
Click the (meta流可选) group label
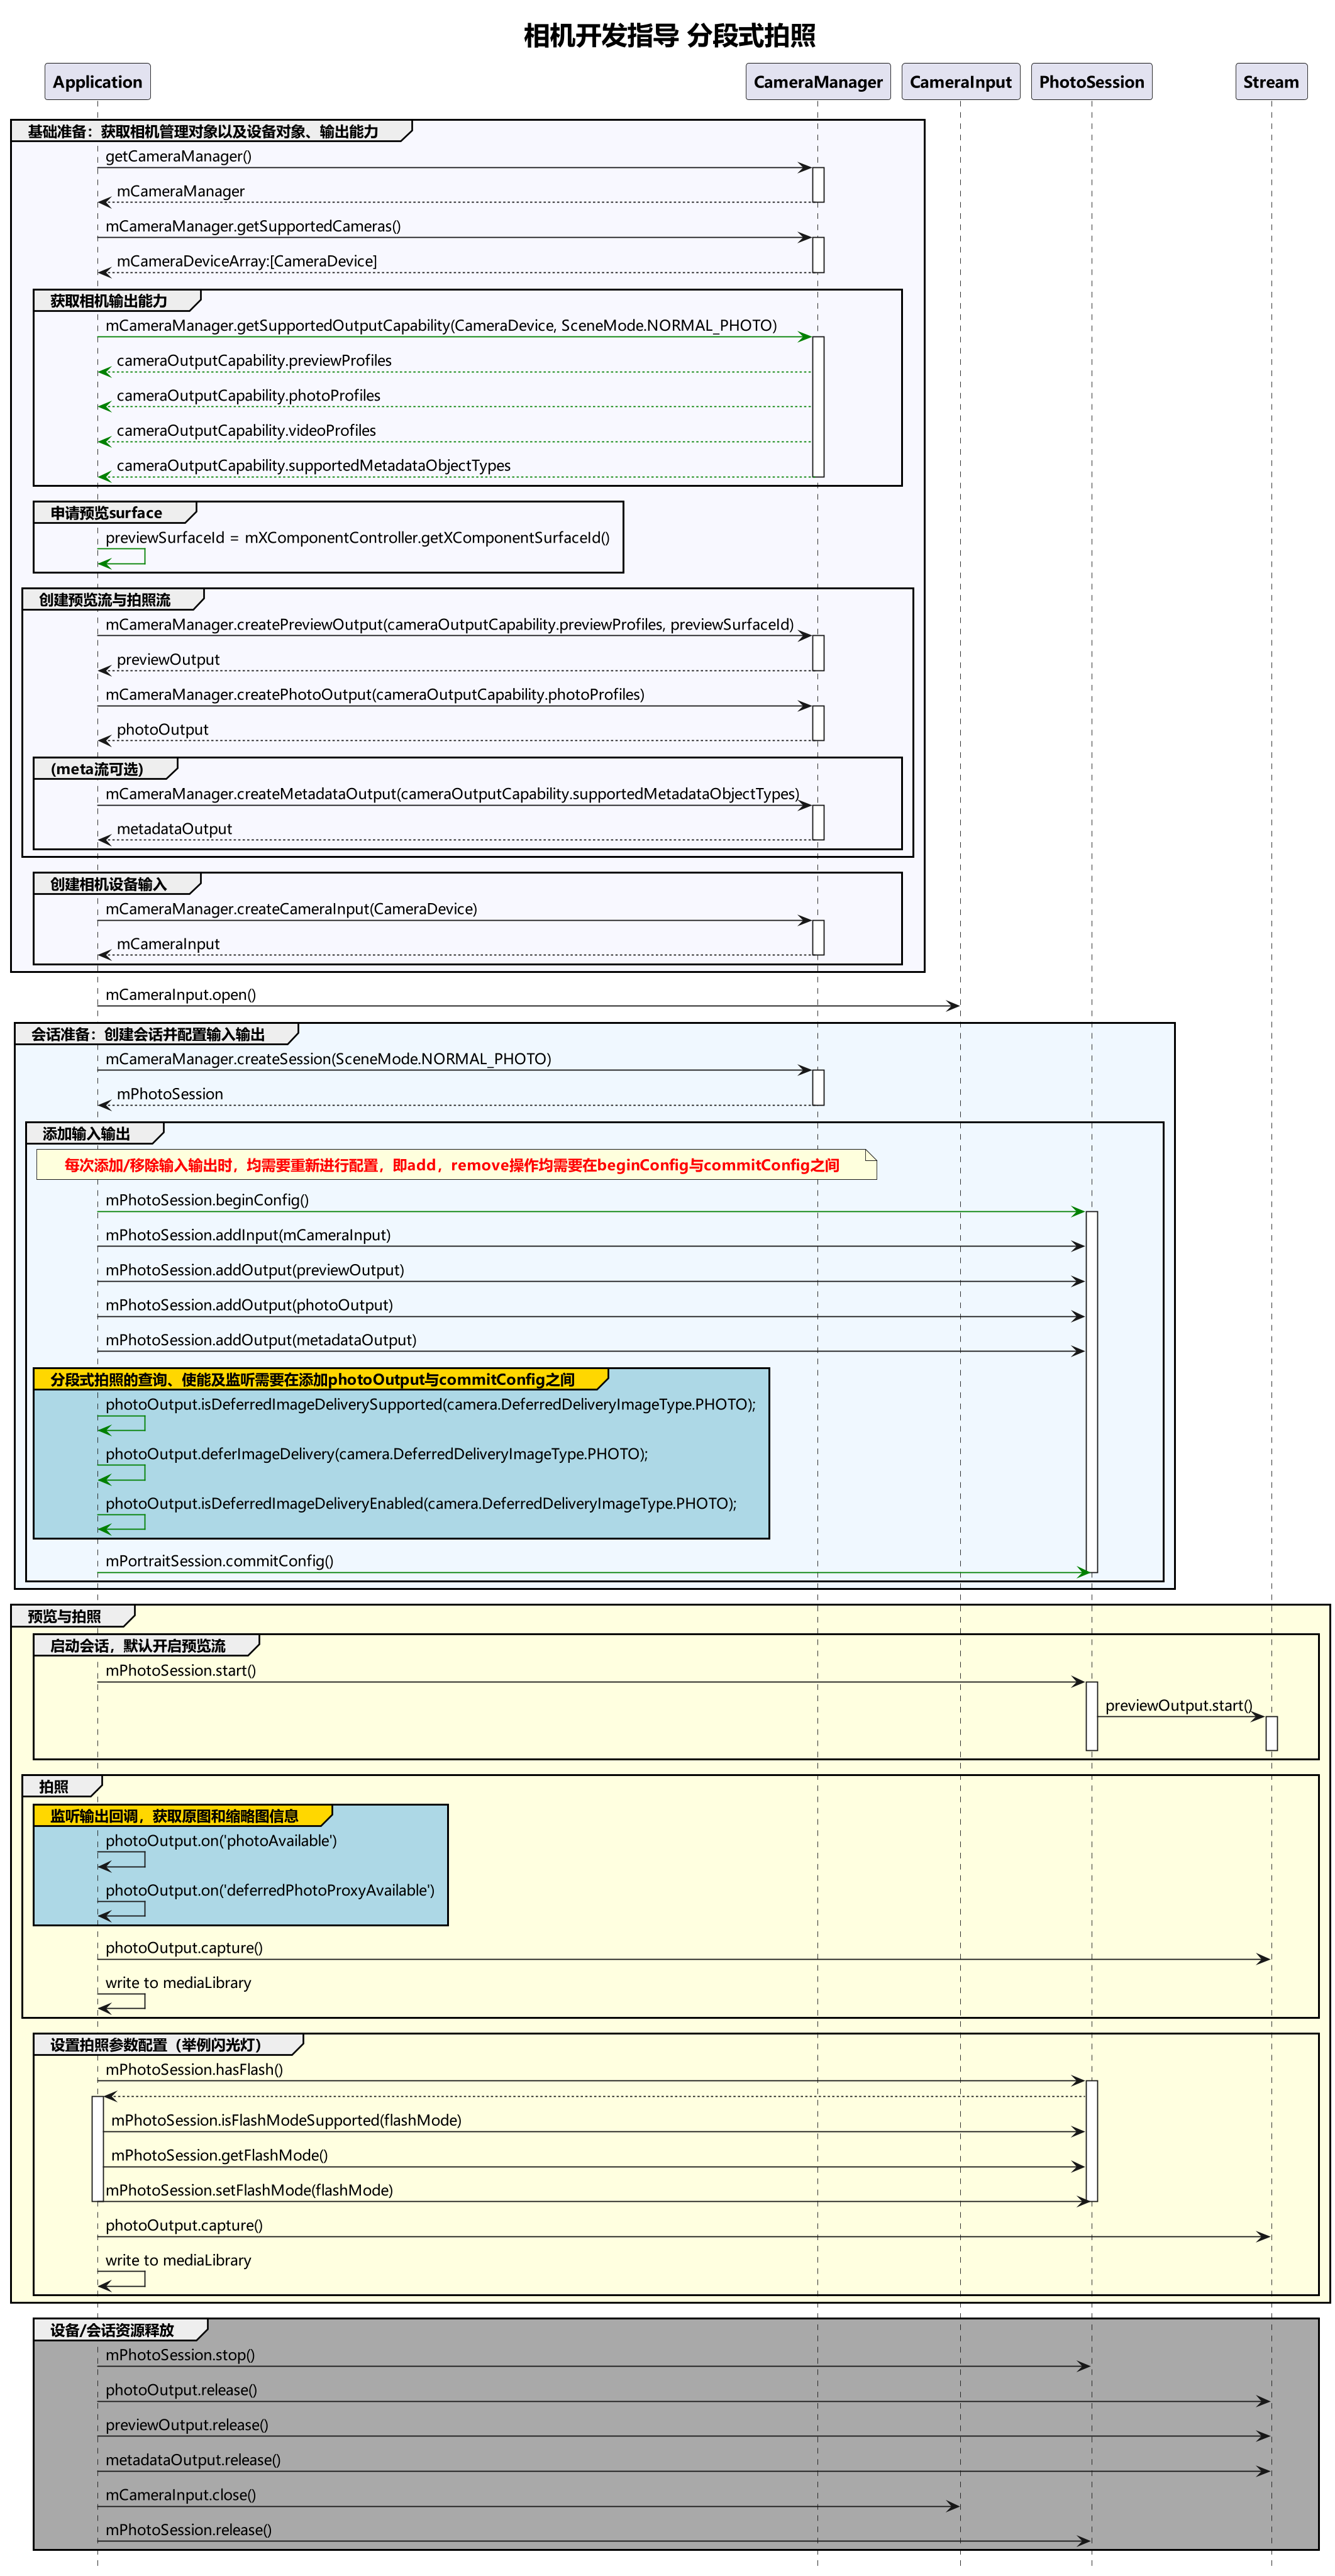(97, 769)
